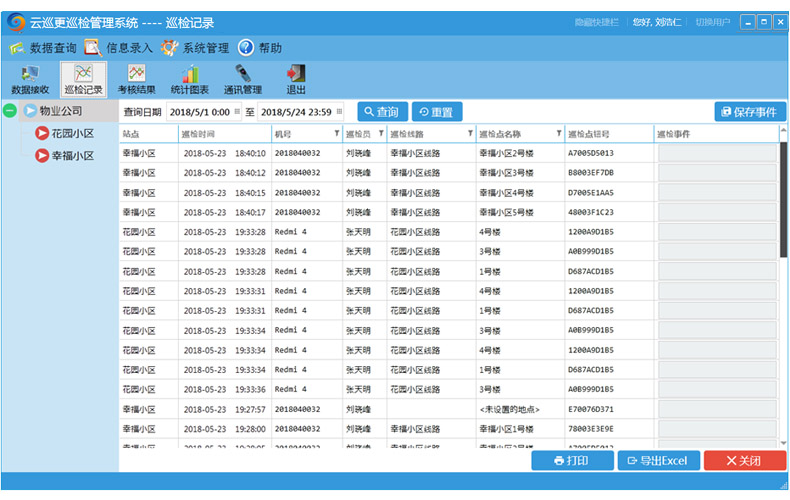Open the 考核结果 toolbar icon

[x=137, y=80]
